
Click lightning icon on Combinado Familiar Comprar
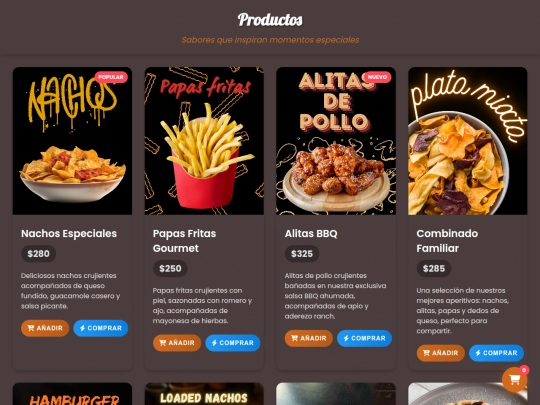[478, 353]
